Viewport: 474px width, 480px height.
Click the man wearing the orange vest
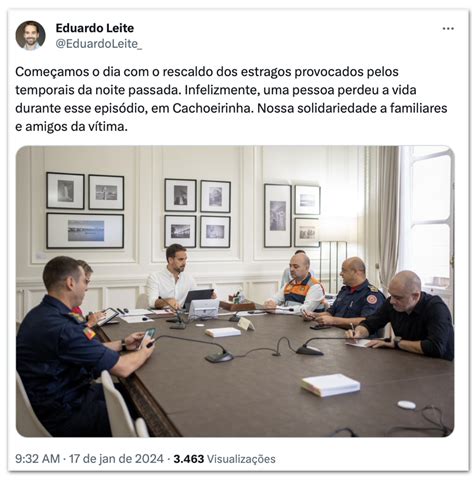tap(300, 283)
